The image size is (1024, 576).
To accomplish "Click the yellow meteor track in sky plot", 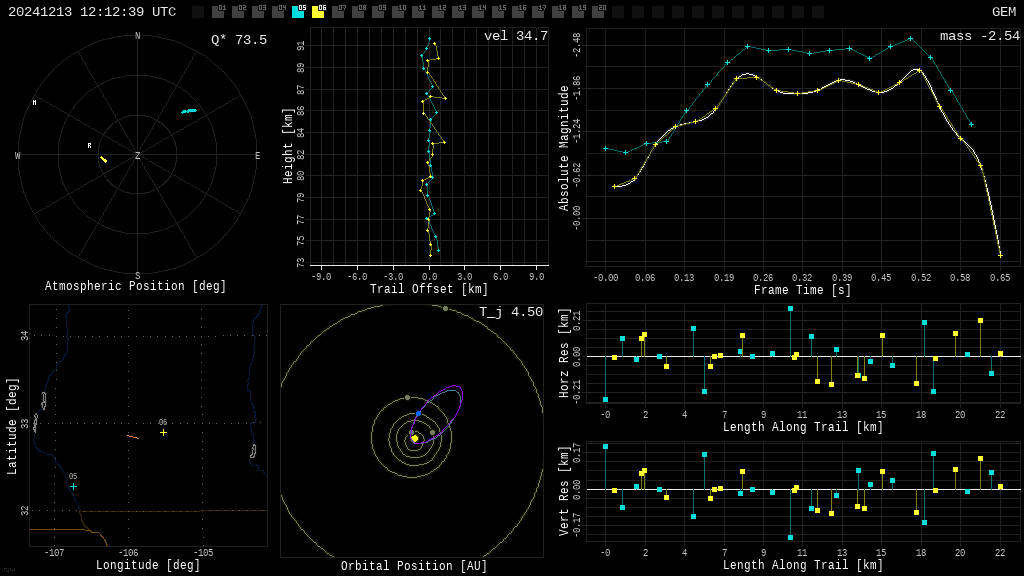I will (x=103, y=159).
